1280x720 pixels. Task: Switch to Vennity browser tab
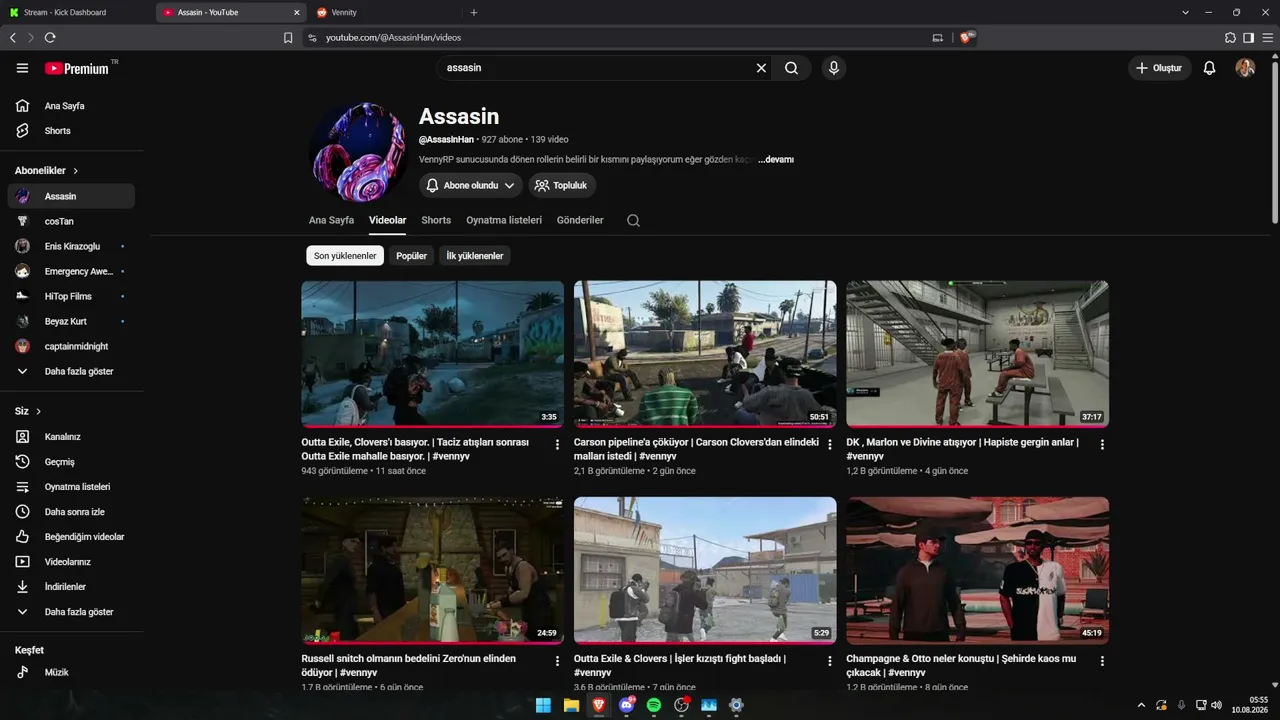click(x=383, y=13)
